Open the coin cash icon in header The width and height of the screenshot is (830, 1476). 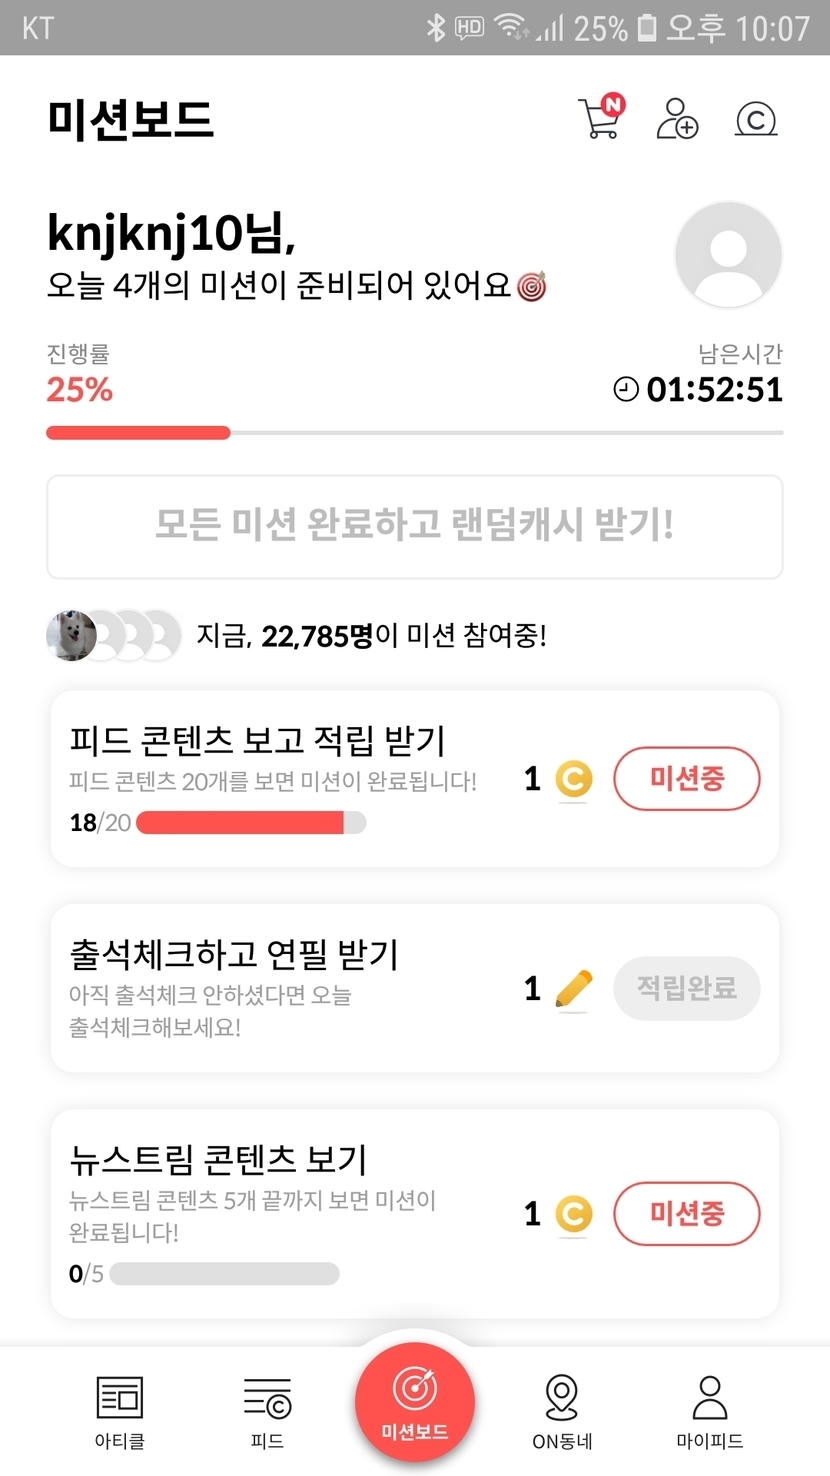756,120
